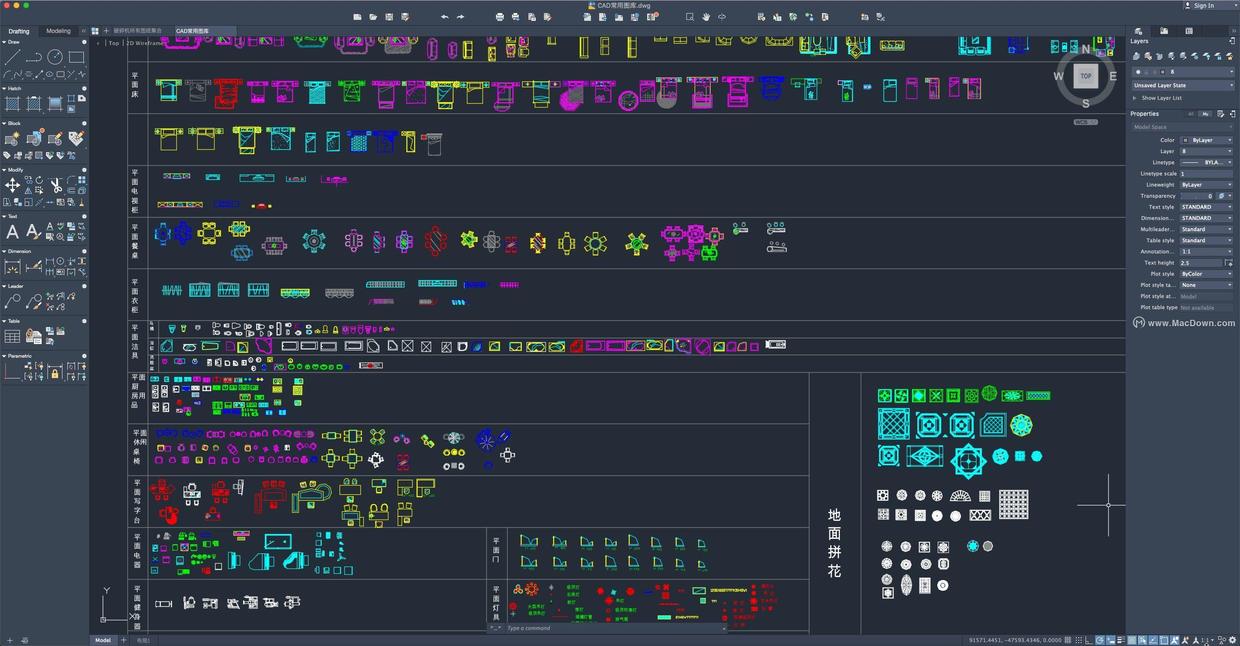Expand the Show Layer List section

[x=1160, y=98]
